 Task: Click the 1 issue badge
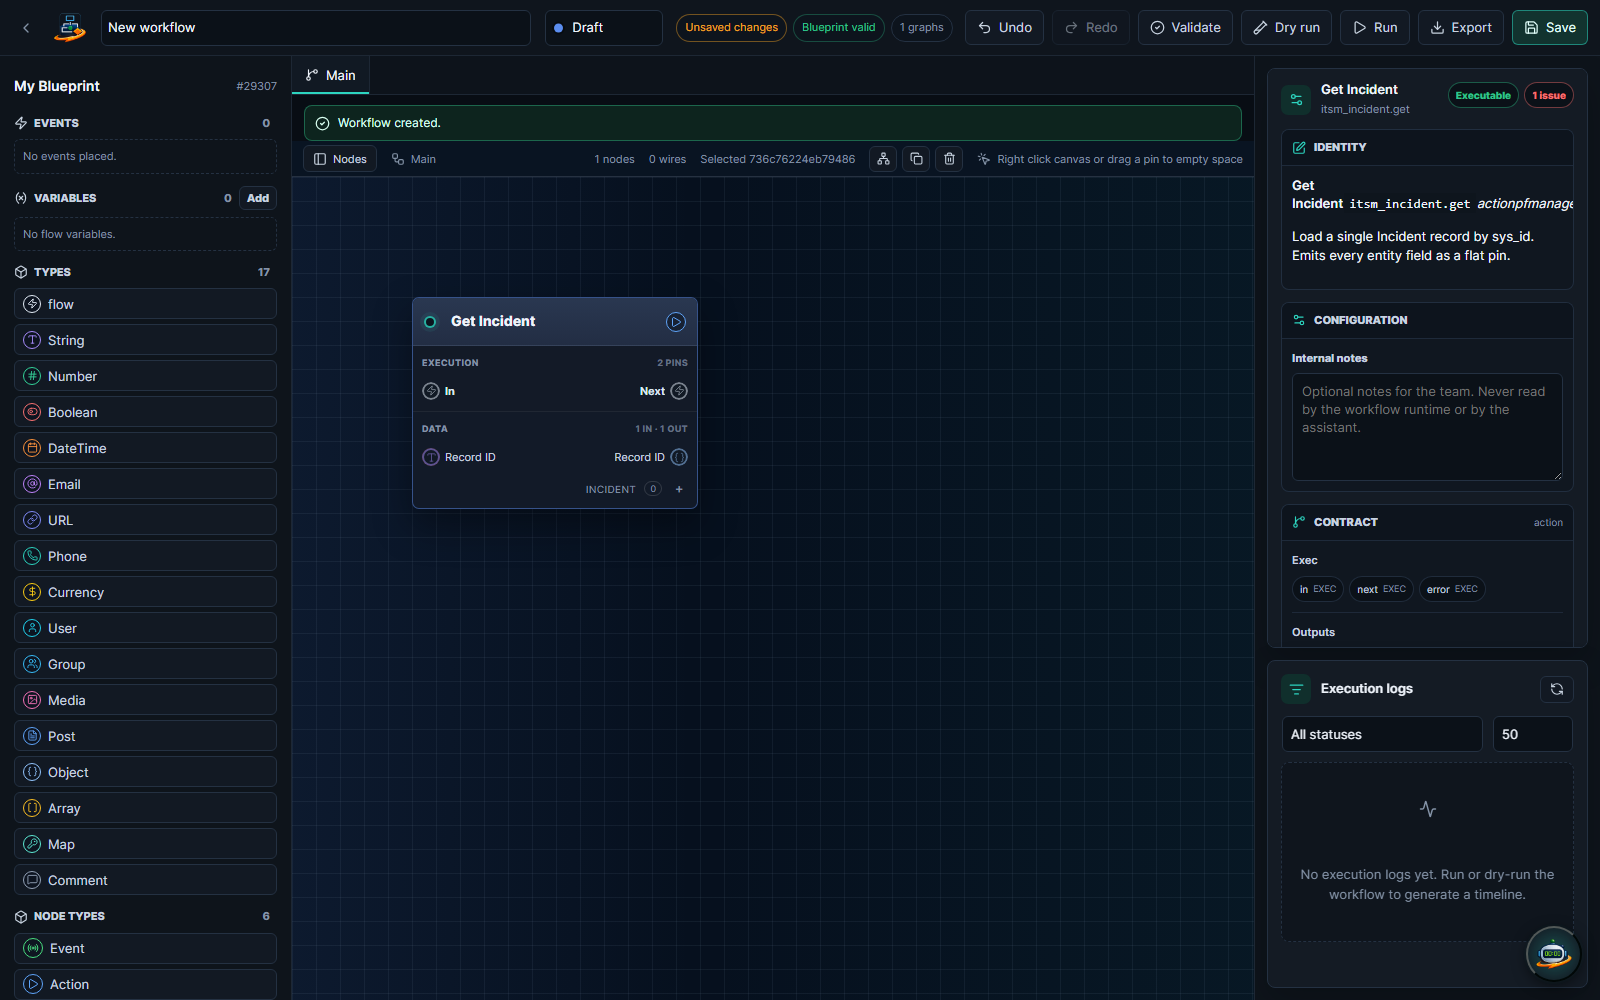pyautogui.click(x=1549, y=96)
